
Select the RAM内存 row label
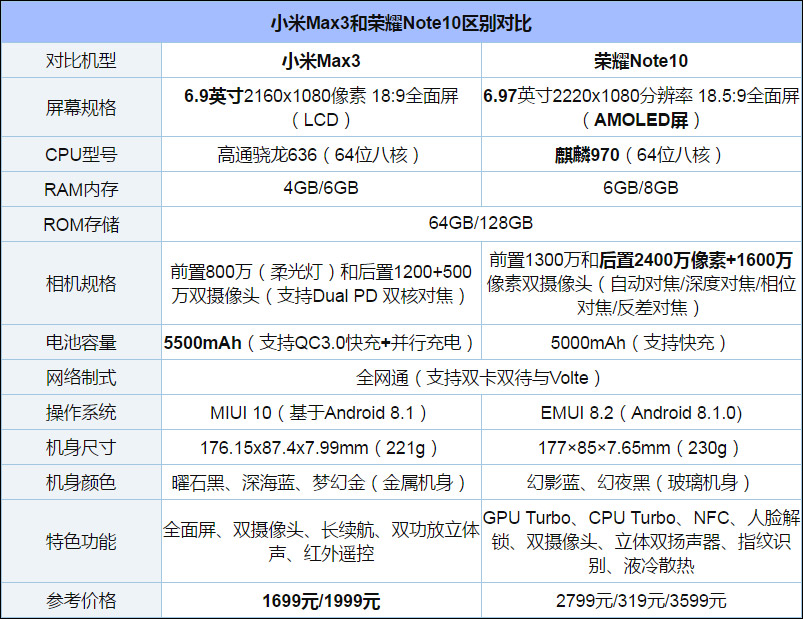[81, 189]
